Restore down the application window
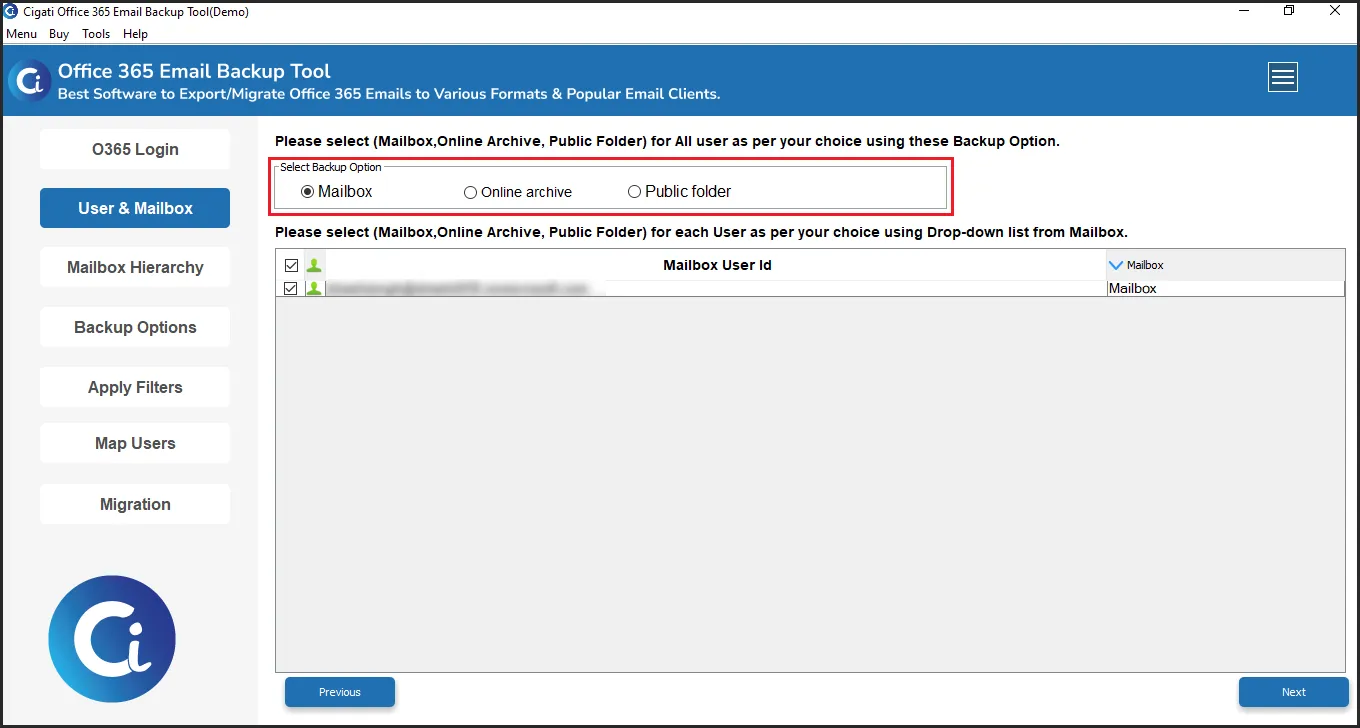 (1289, 11)
